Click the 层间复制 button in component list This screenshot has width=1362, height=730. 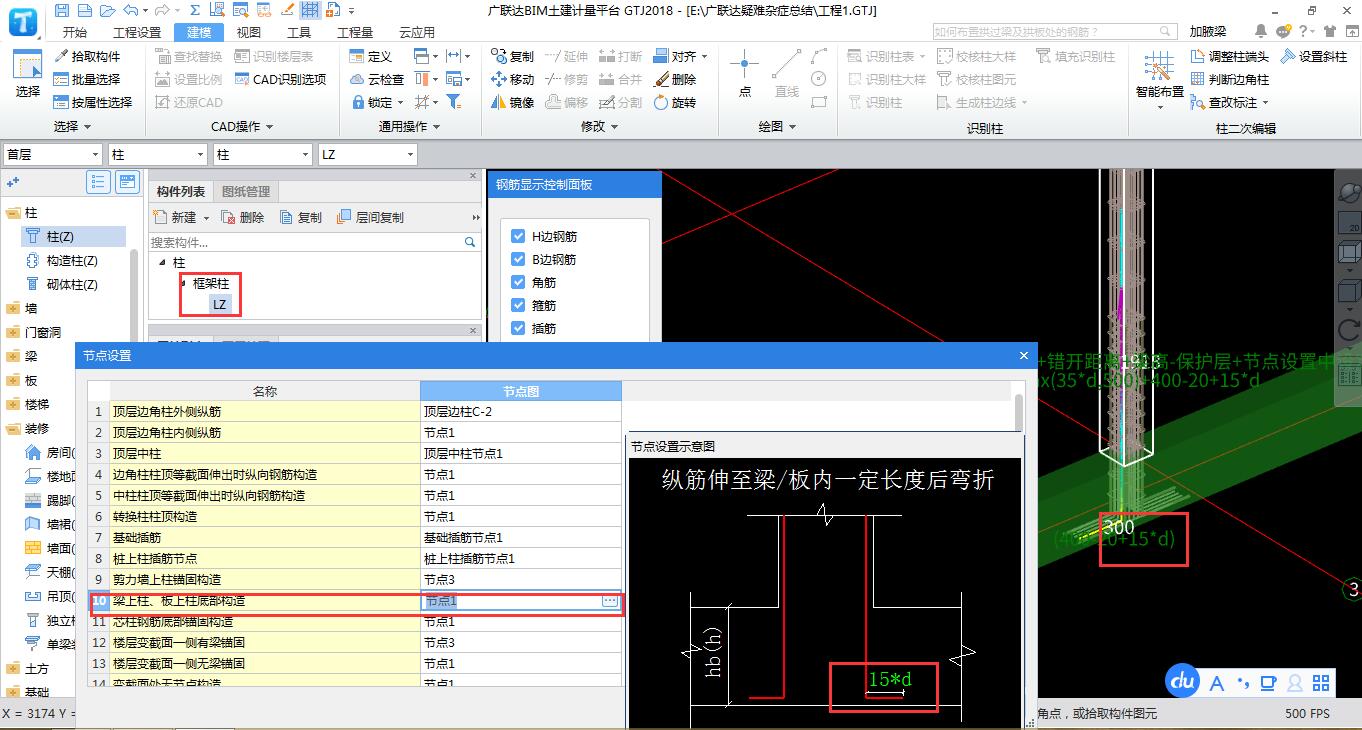coord(370,217)
